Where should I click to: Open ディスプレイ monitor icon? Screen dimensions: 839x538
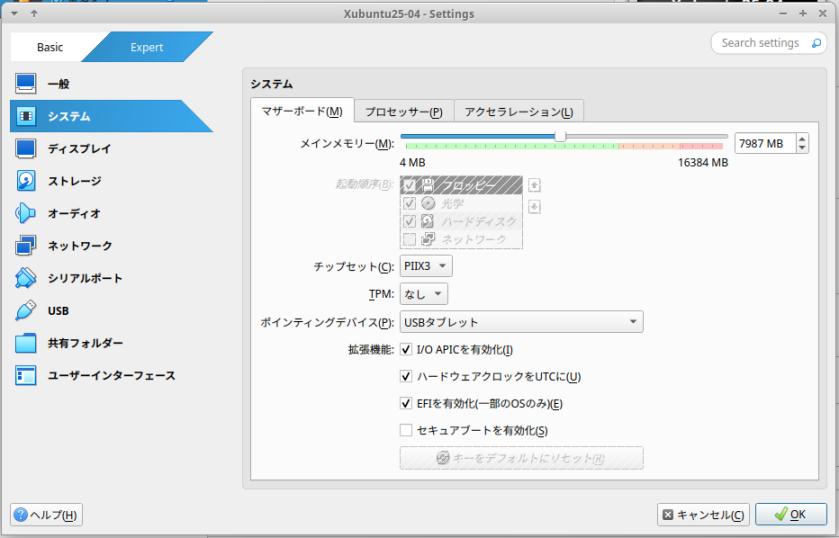(26, 148)
